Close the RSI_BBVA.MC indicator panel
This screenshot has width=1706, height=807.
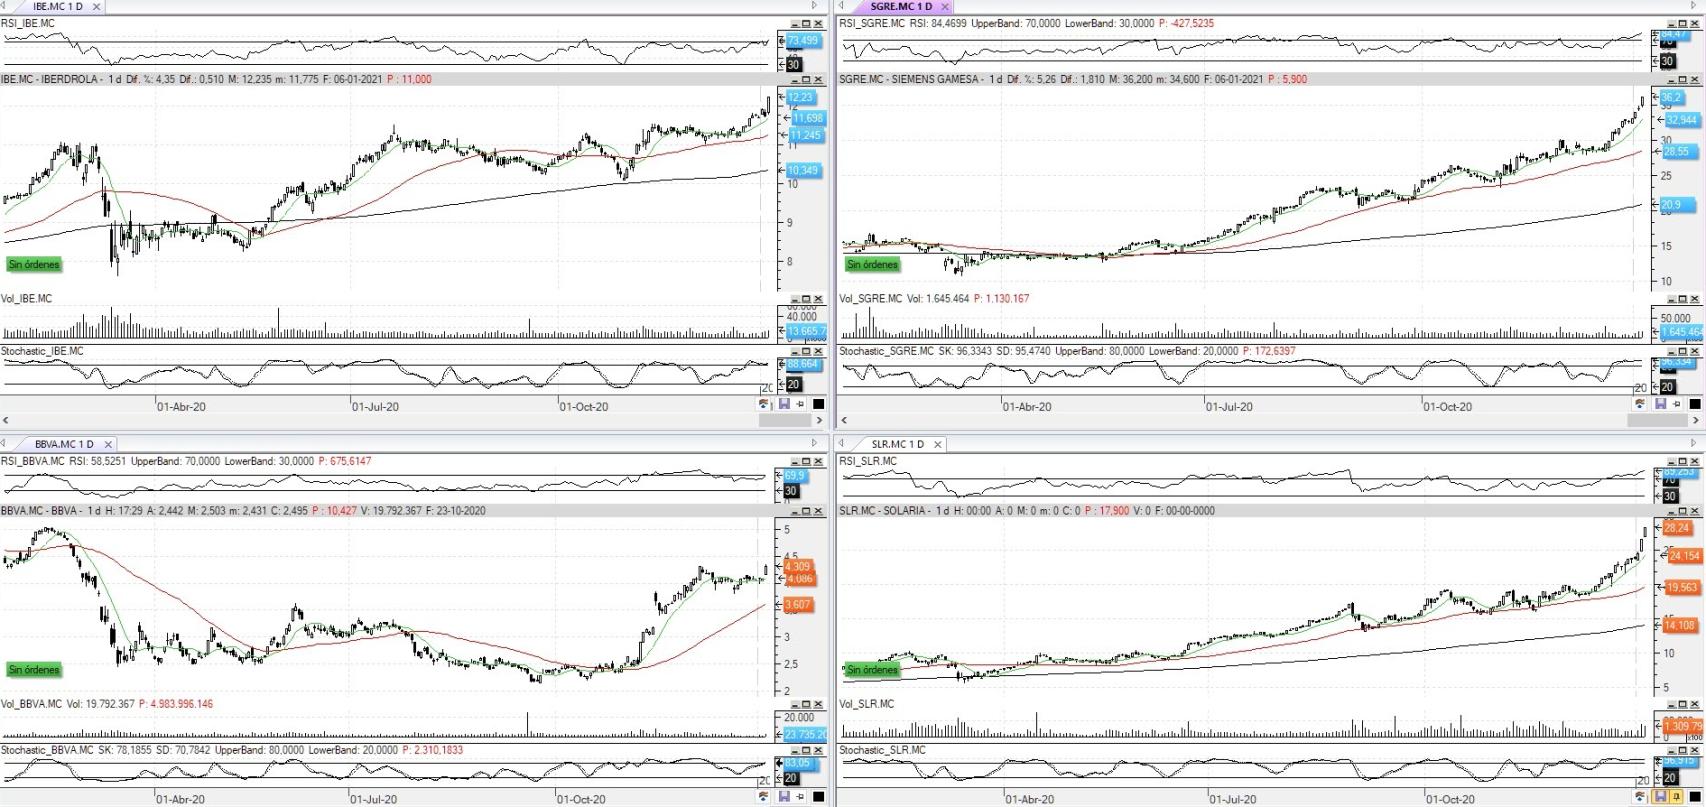[818, 462]
